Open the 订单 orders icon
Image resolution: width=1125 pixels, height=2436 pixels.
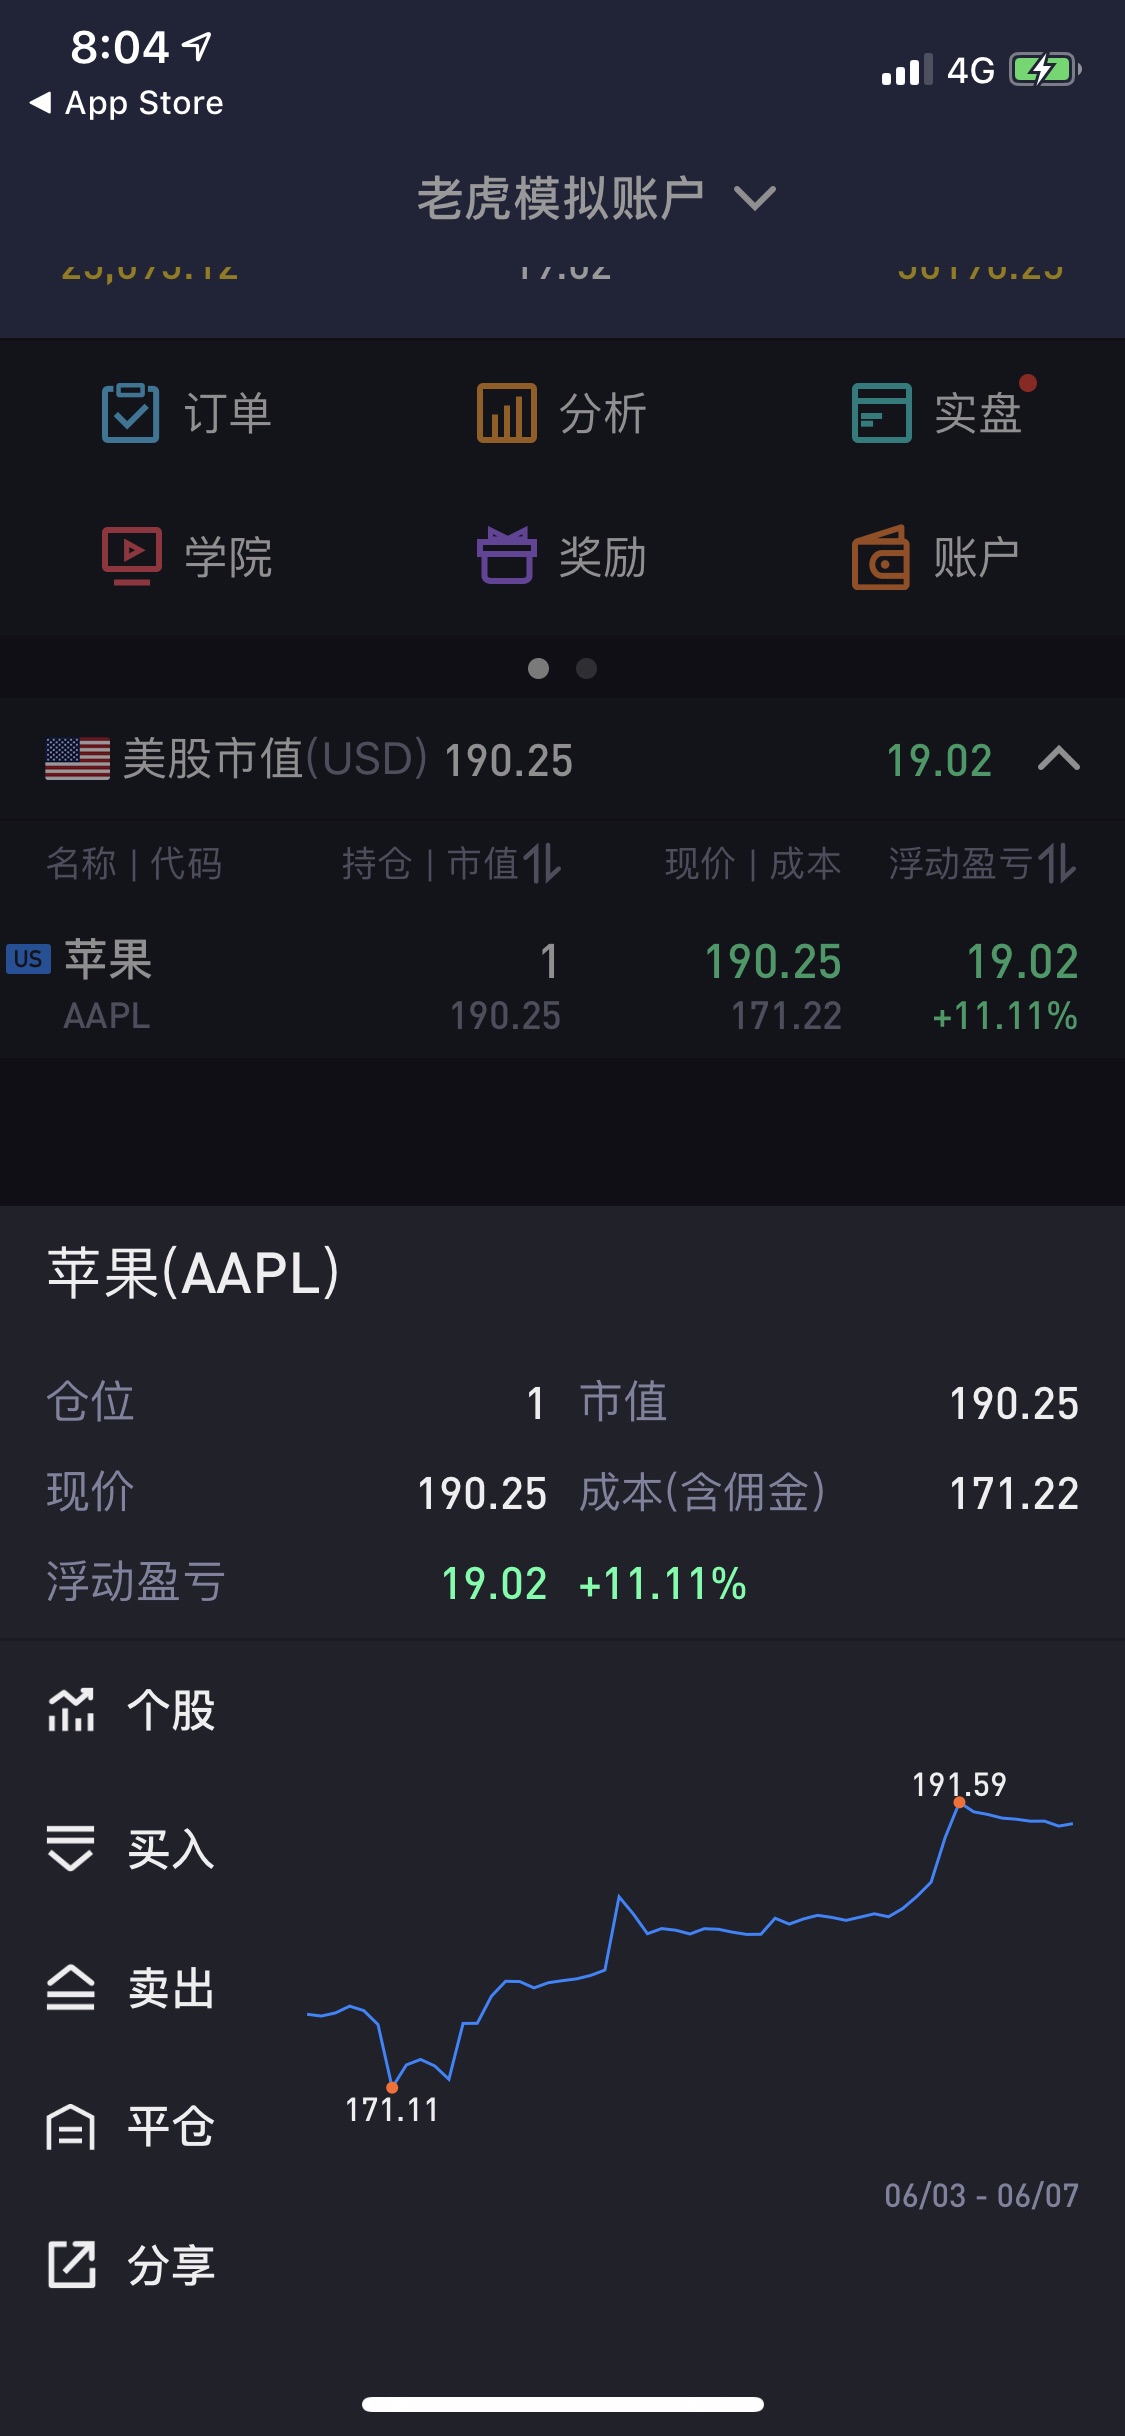pyautogui.click(x=131, y=412)
